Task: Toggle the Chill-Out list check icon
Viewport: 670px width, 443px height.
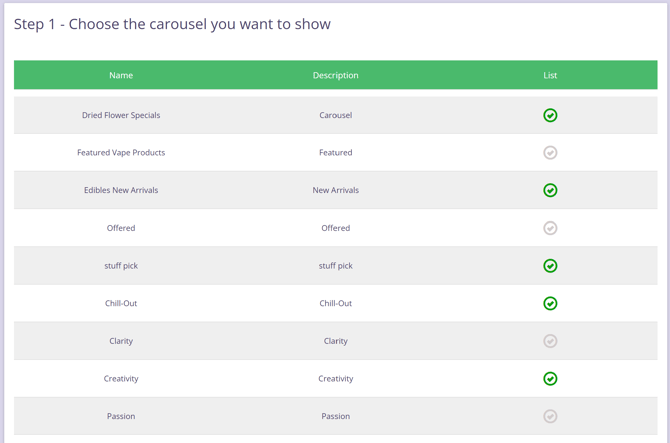Action: tap(550, 303)
